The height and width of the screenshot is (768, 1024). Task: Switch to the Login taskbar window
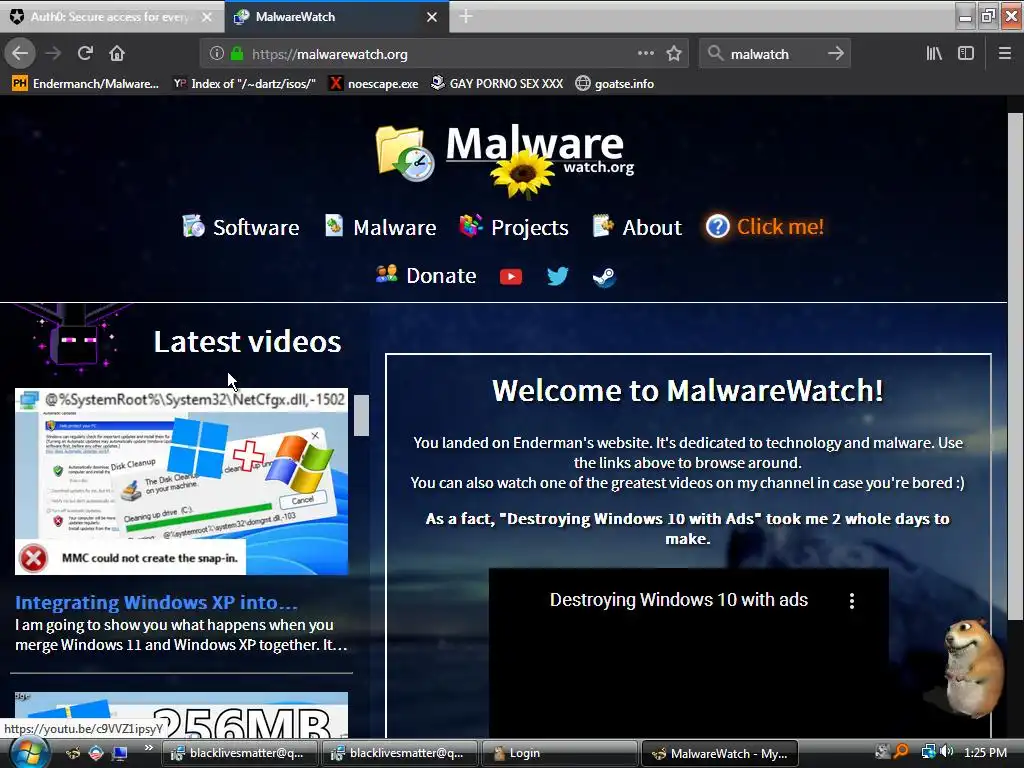[x=559, y=753]
